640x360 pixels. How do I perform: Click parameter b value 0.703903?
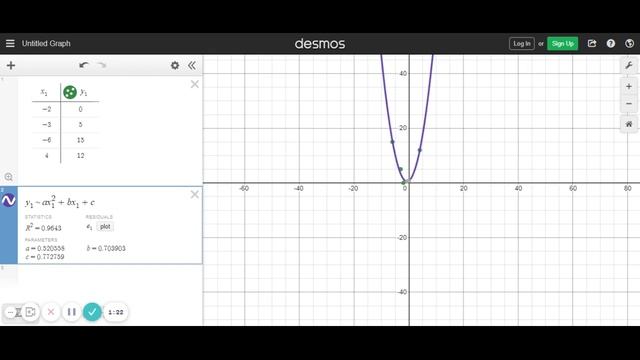tap(106, 248)
